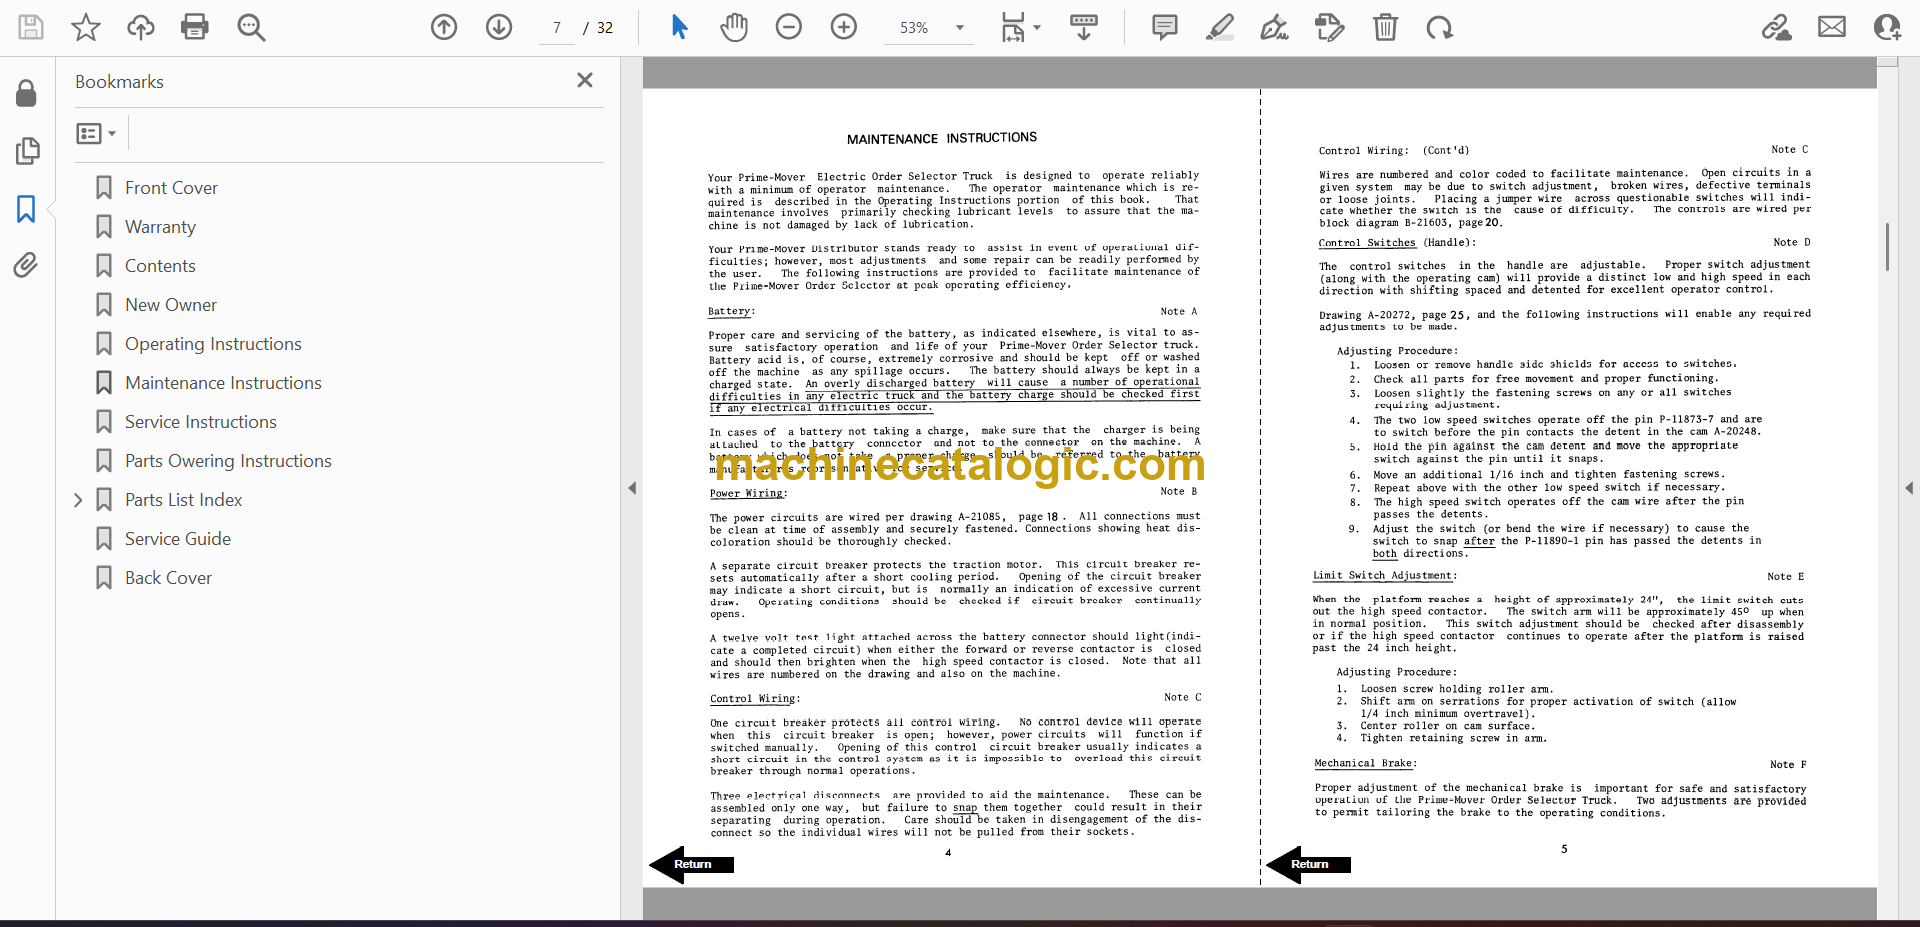The height and width of the screenshot is (927, 1920).
Task: Click the page number field showing 7
Action: point(556,28)
